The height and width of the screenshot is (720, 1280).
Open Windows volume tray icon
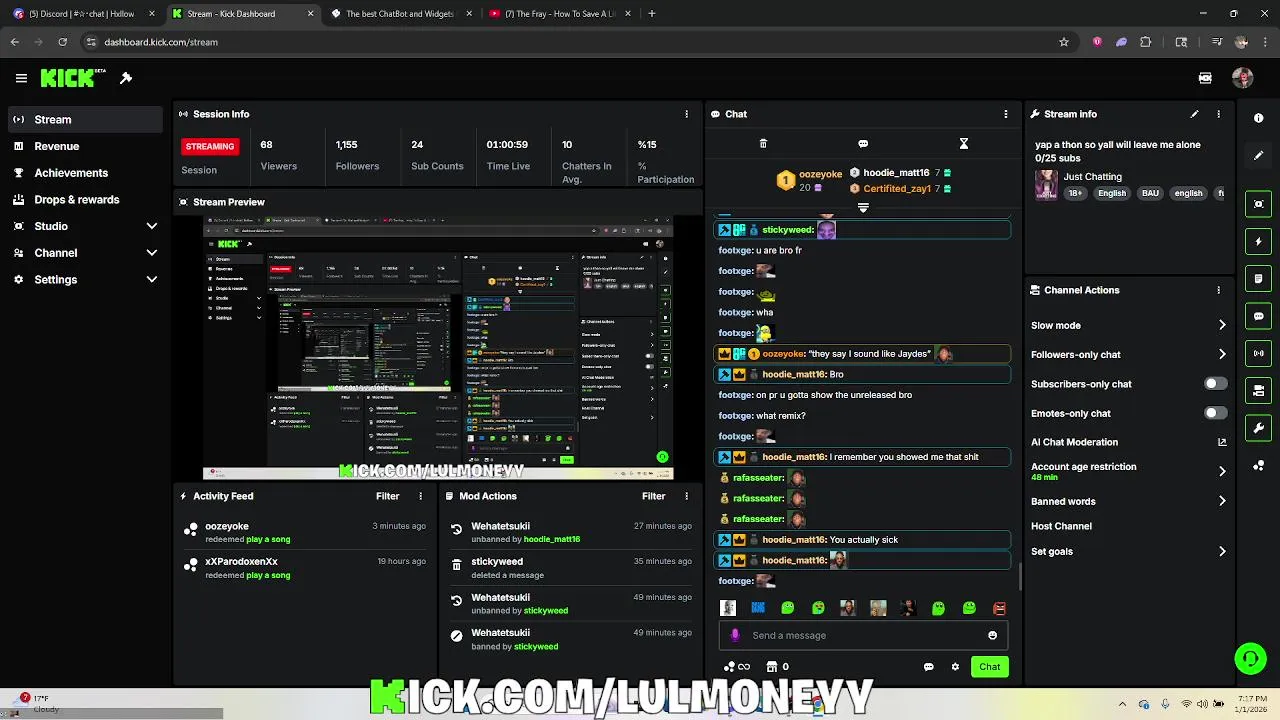(x=1202, y=704)
